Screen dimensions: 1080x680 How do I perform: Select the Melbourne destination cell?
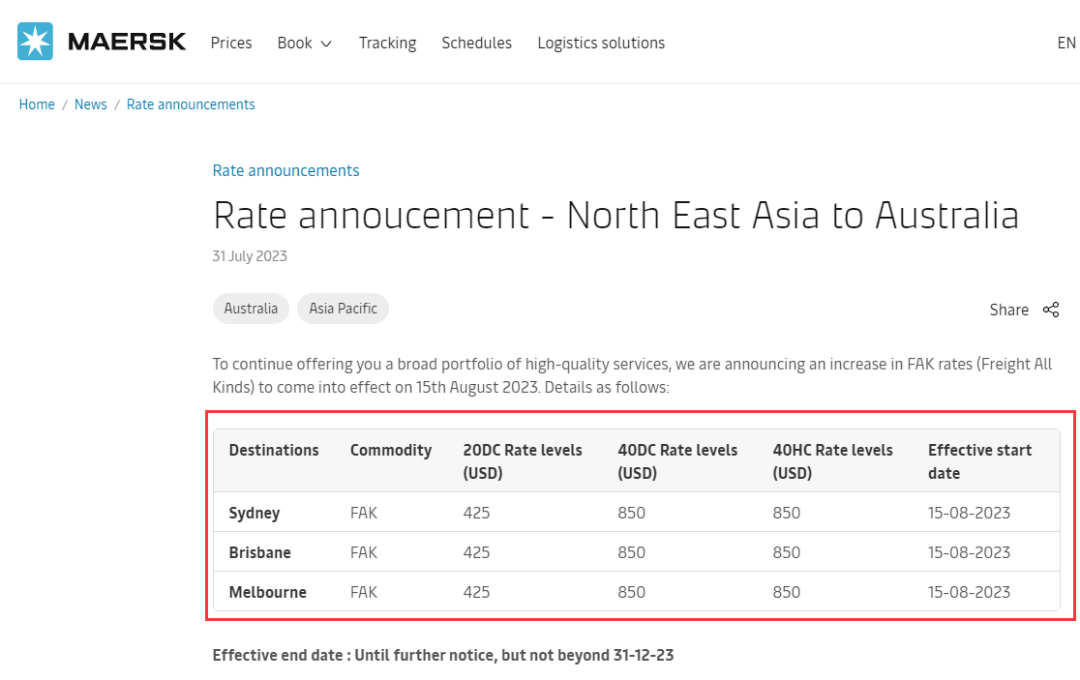coord(267,593)
